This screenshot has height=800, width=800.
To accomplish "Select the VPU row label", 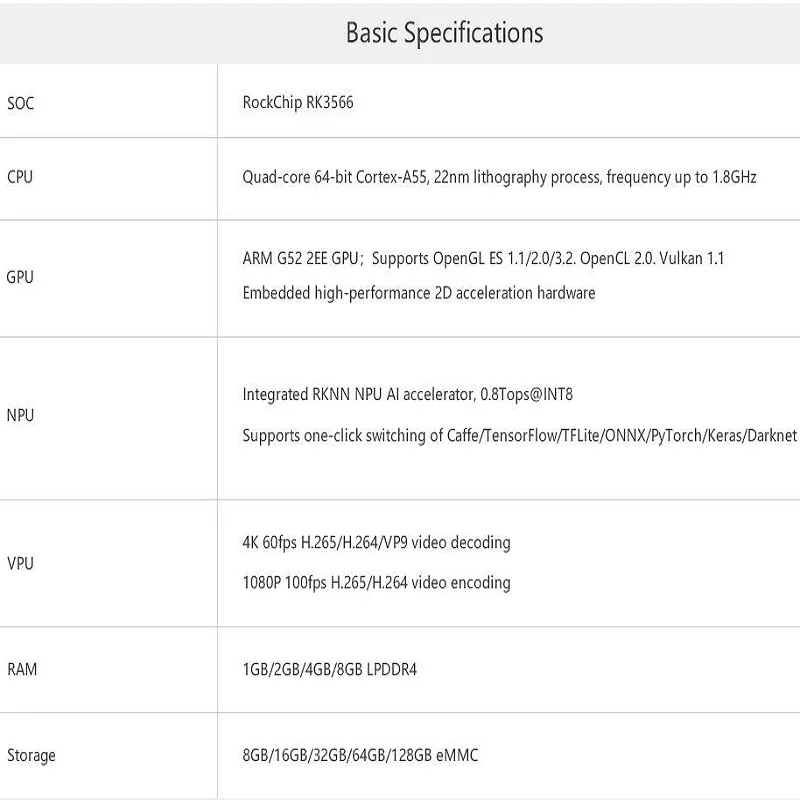I will pyautogui.click(x=20, y=563).
